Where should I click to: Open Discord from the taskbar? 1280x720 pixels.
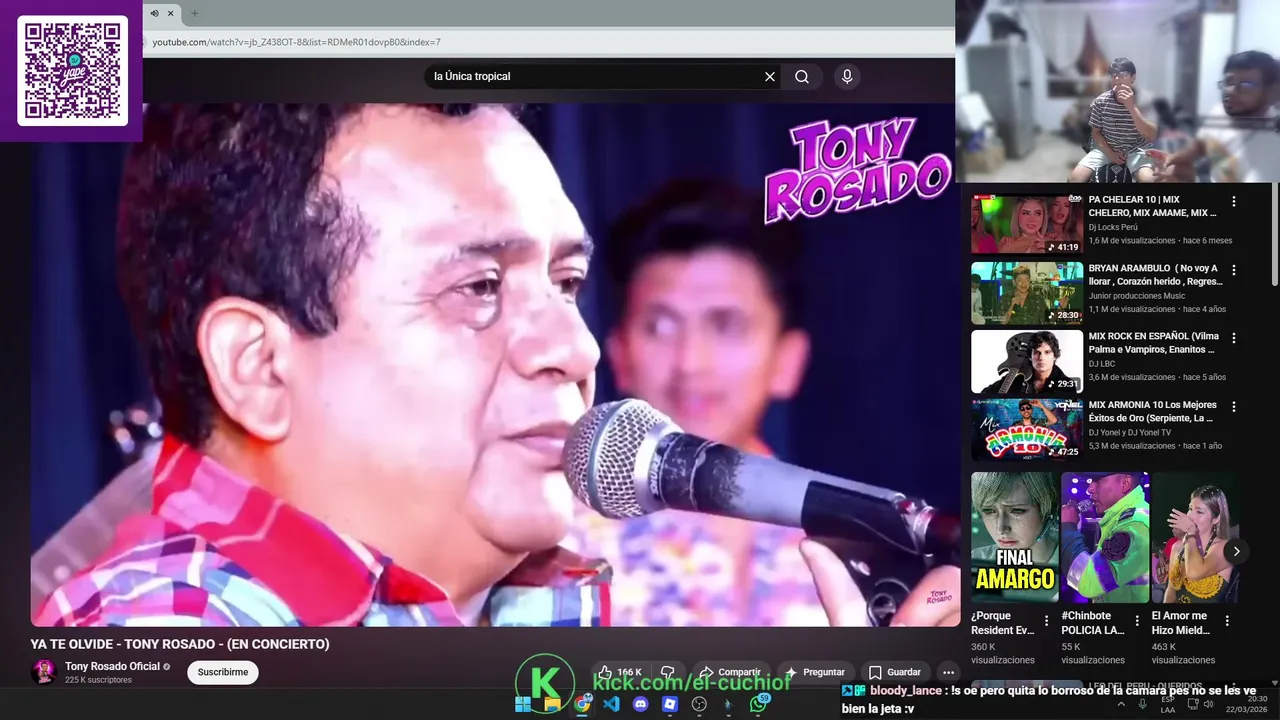click(x=641, y=704)
